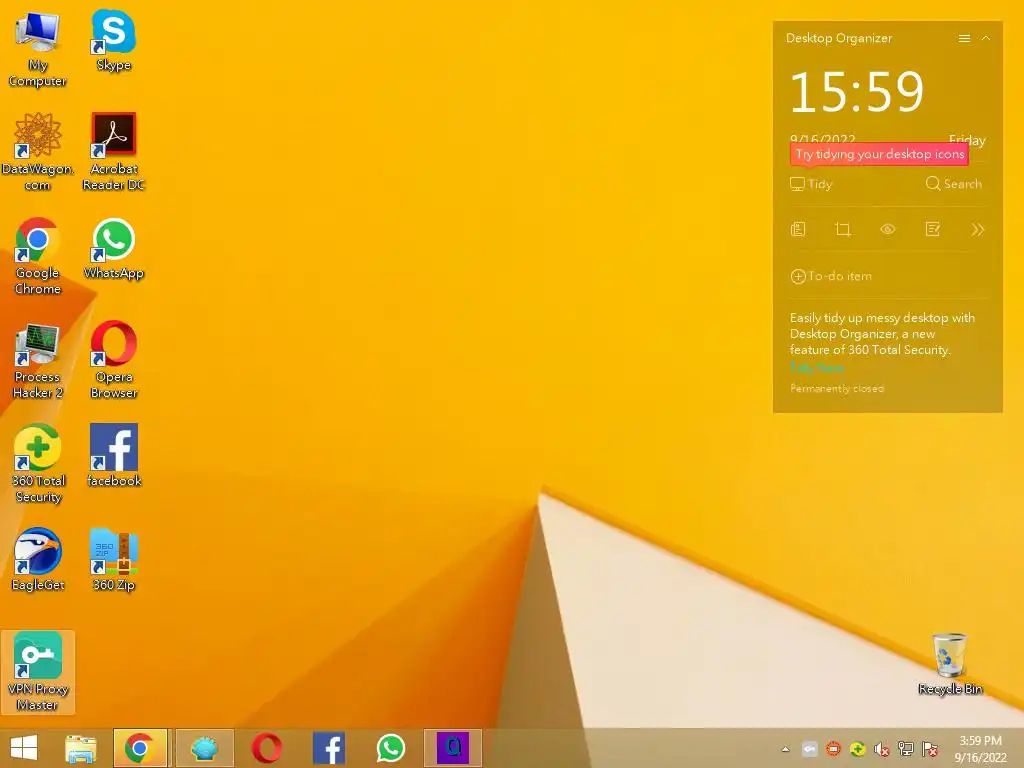This screenshot has width=1024, height=768.
Task: Open WhatsApp from the taskbar
Action: pos(391,748)
